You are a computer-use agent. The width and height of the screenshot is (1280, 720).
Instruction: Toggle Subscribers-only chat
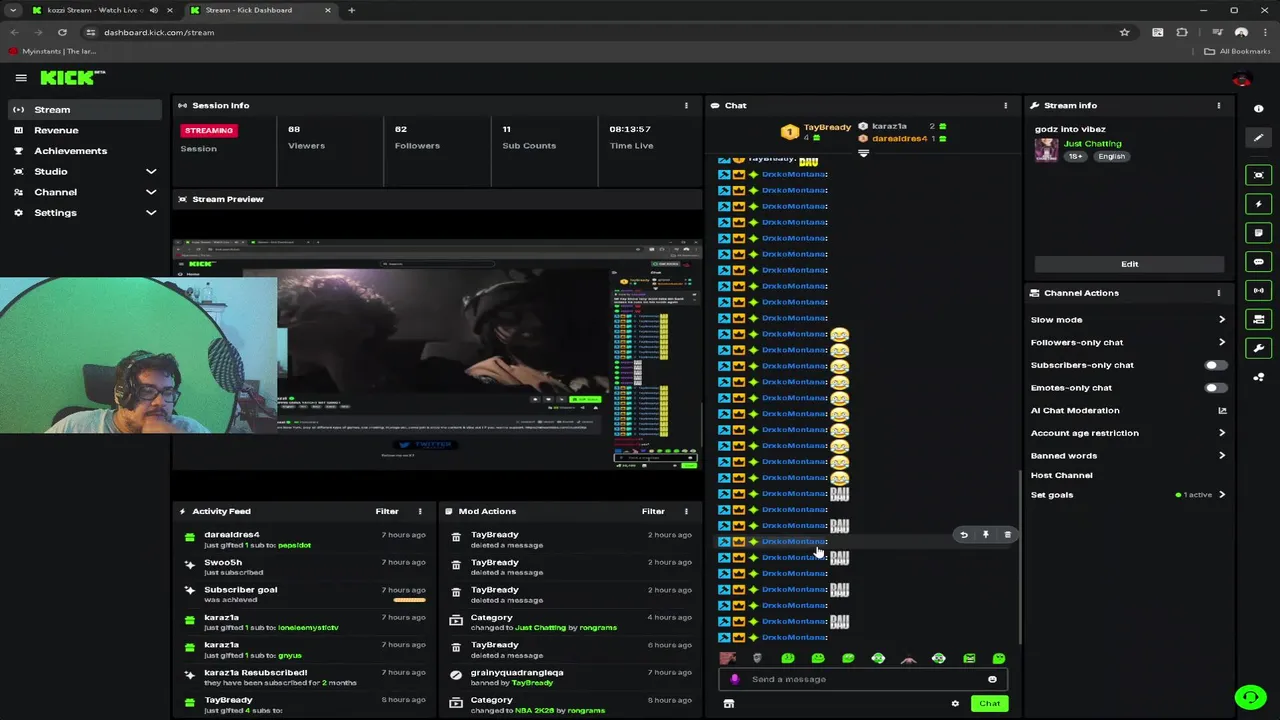coord(1215,365)
